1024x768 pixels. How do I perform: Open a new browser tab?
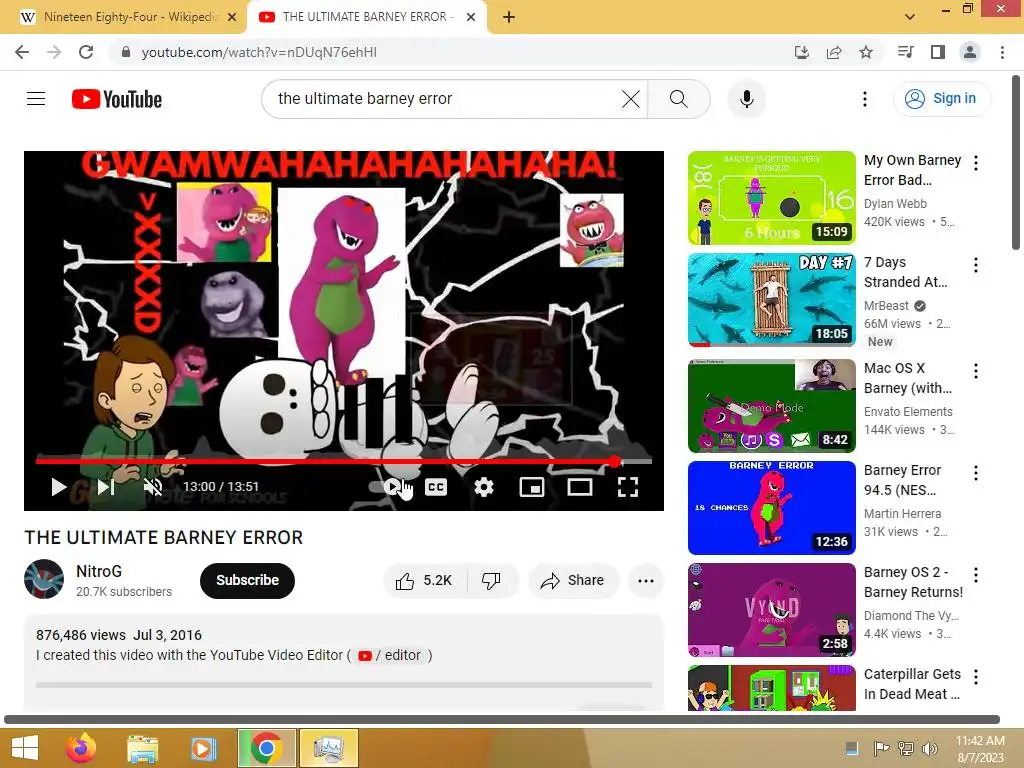pyautogui.click(x=509, y=17)
